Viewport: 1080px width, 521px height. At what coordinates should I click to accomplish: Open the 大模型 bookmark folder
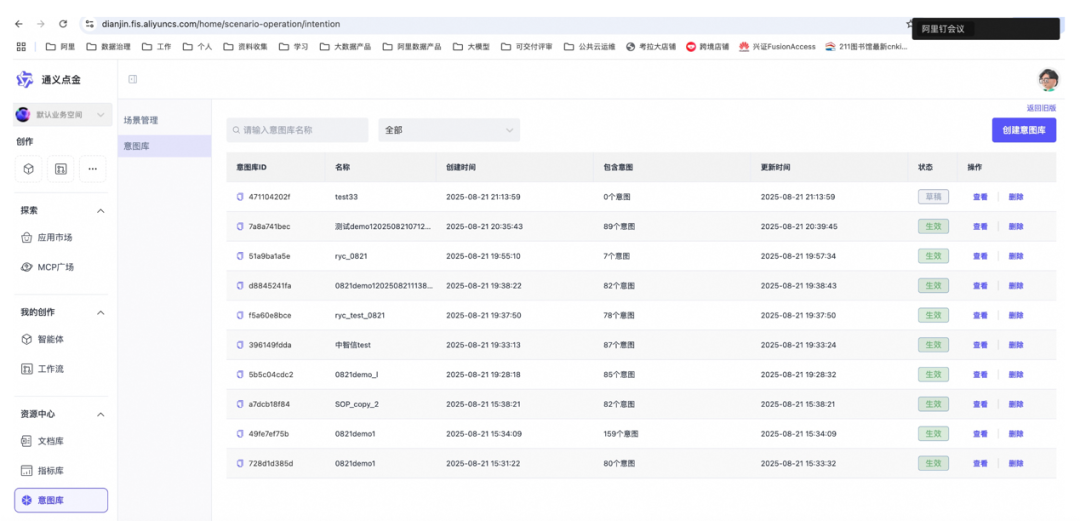point(471,47)
